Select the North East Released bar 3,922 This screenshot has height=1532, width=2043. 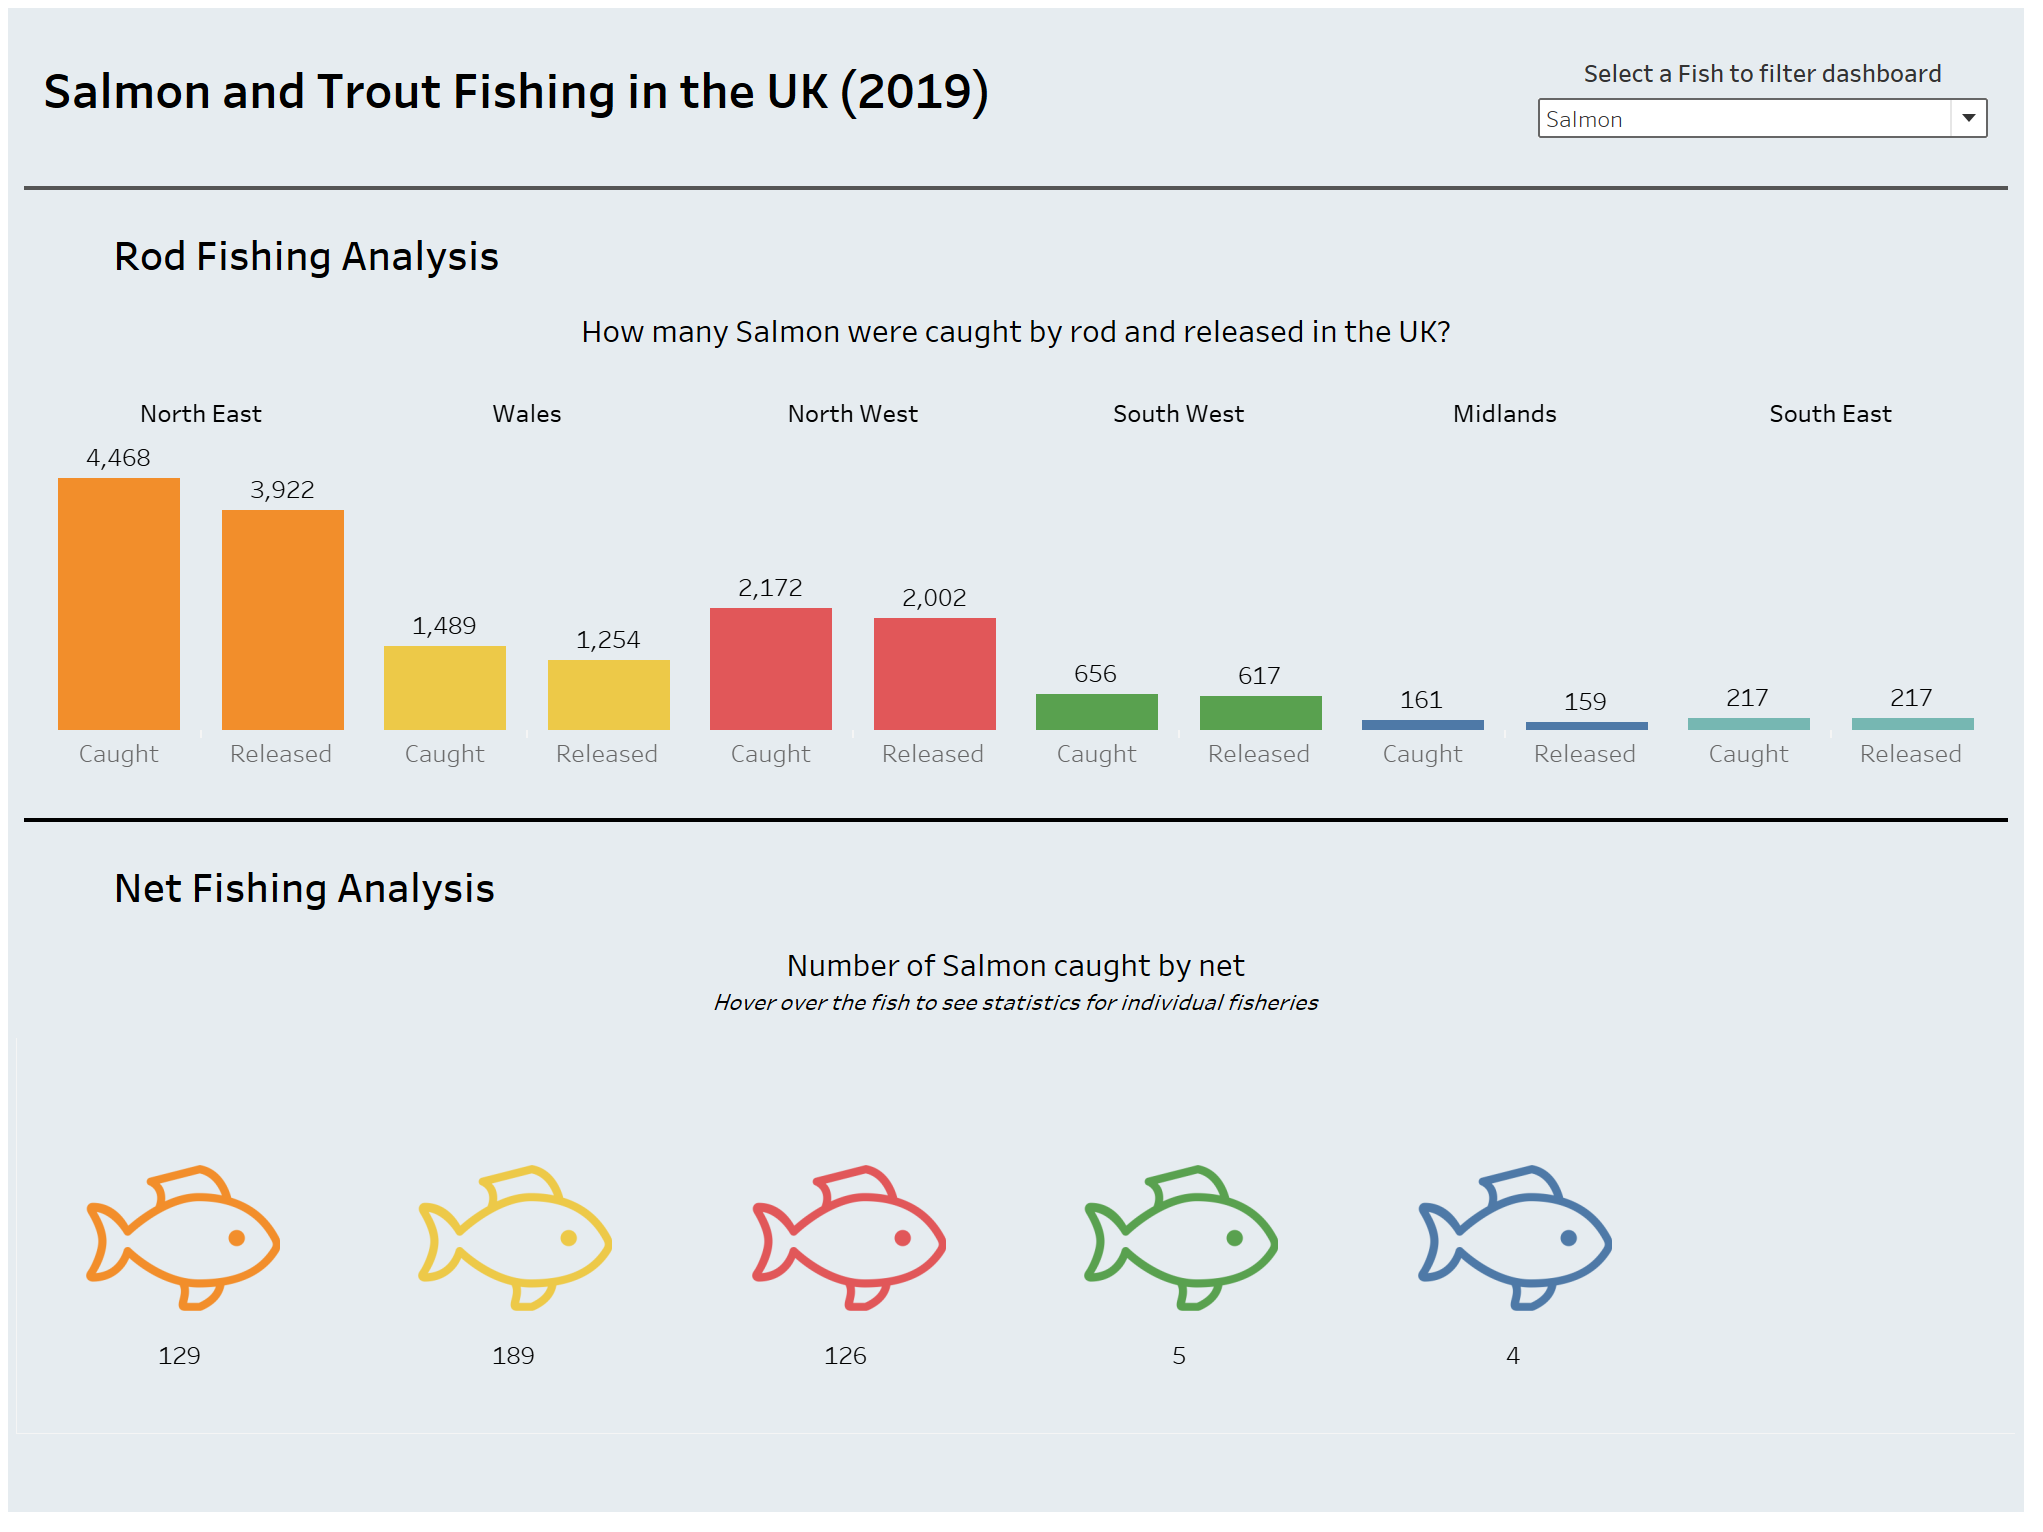pos(283,619)
